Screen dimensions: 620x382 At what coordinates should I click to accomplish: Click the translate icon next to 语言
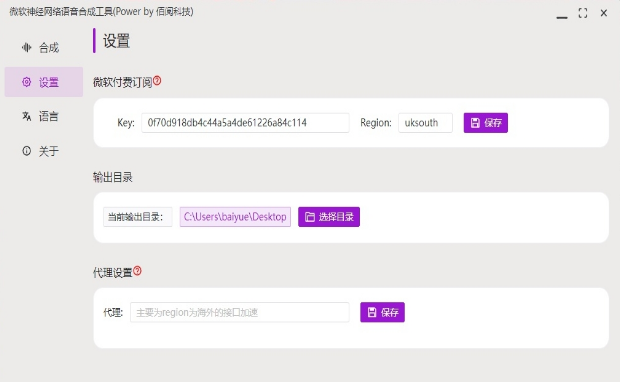[26, 116]
